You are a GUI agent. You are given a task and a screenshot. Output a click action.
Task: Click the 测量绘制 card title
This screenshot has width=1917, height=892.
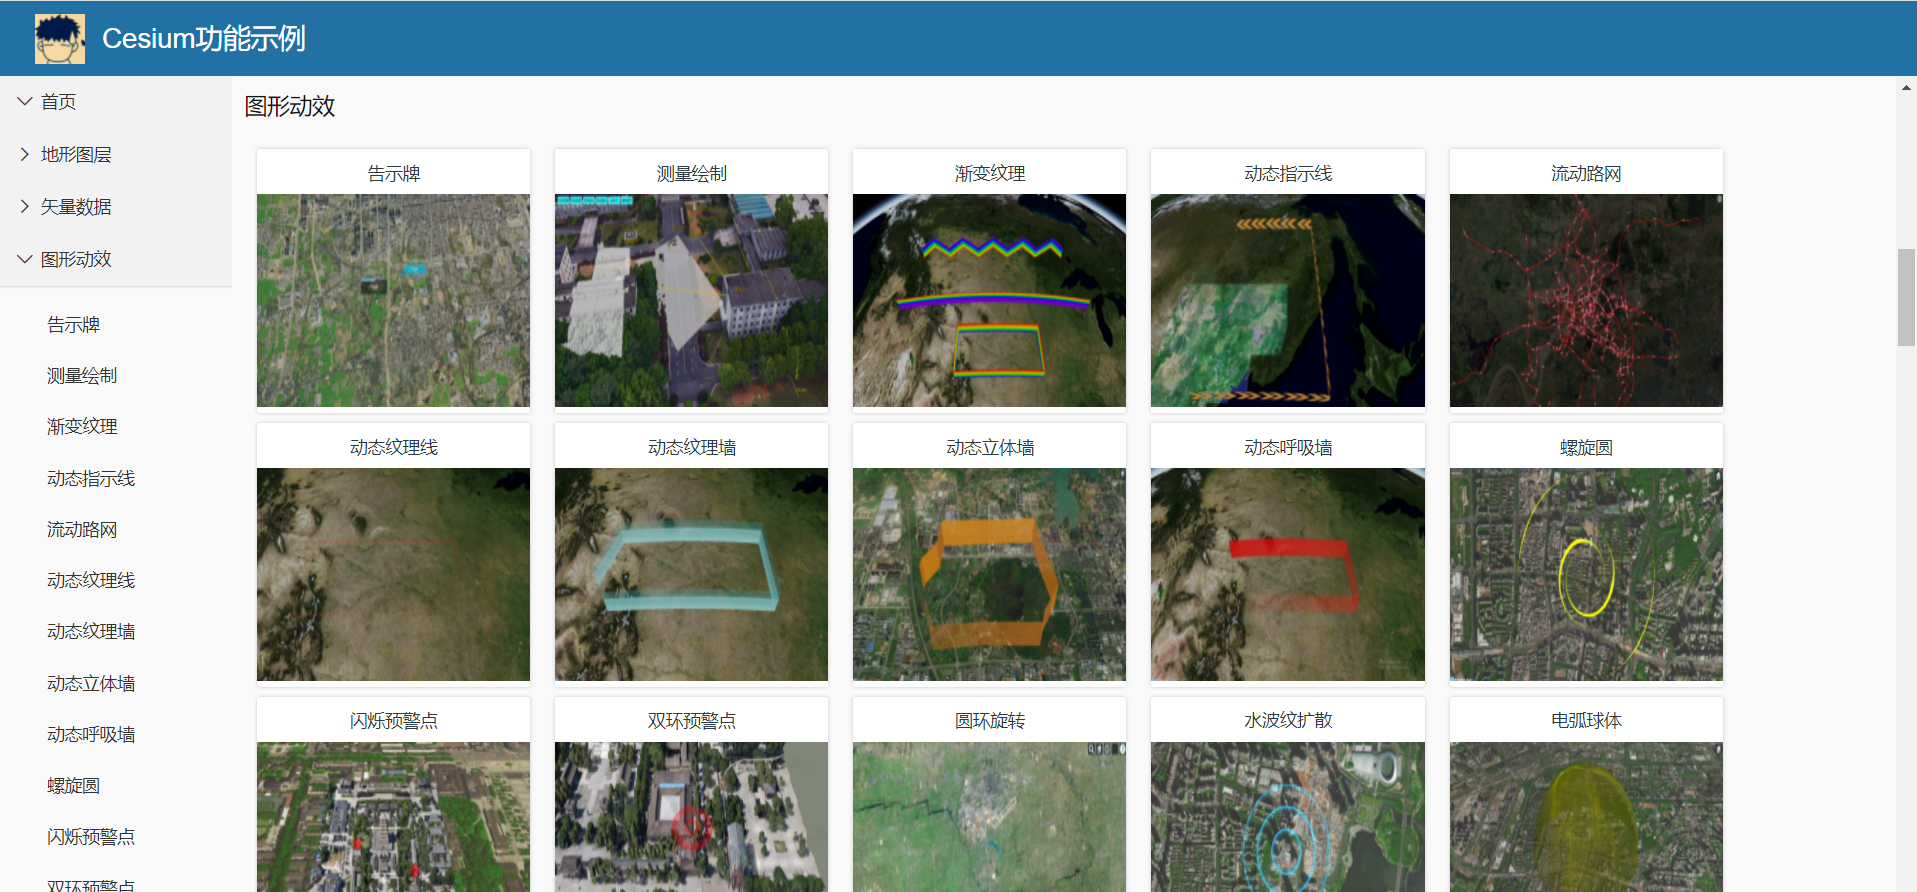coord(691,173)
